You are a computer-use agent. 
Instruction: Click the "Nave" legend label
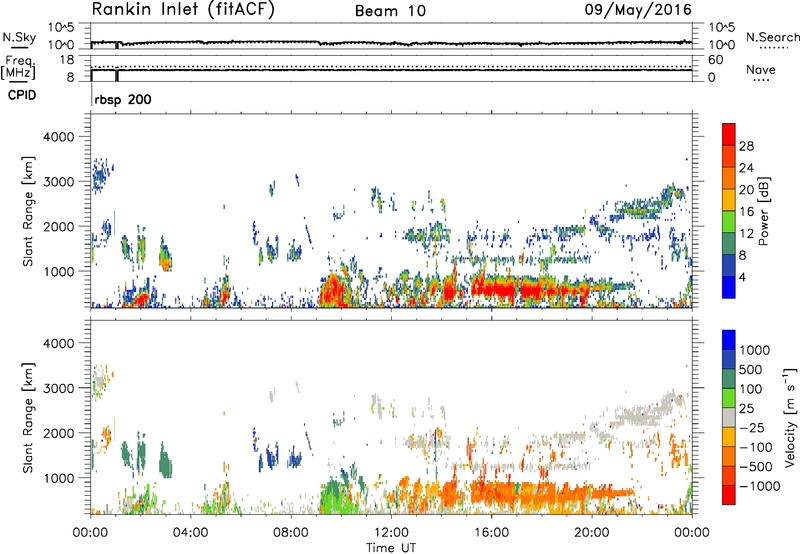tap(761, 69)
